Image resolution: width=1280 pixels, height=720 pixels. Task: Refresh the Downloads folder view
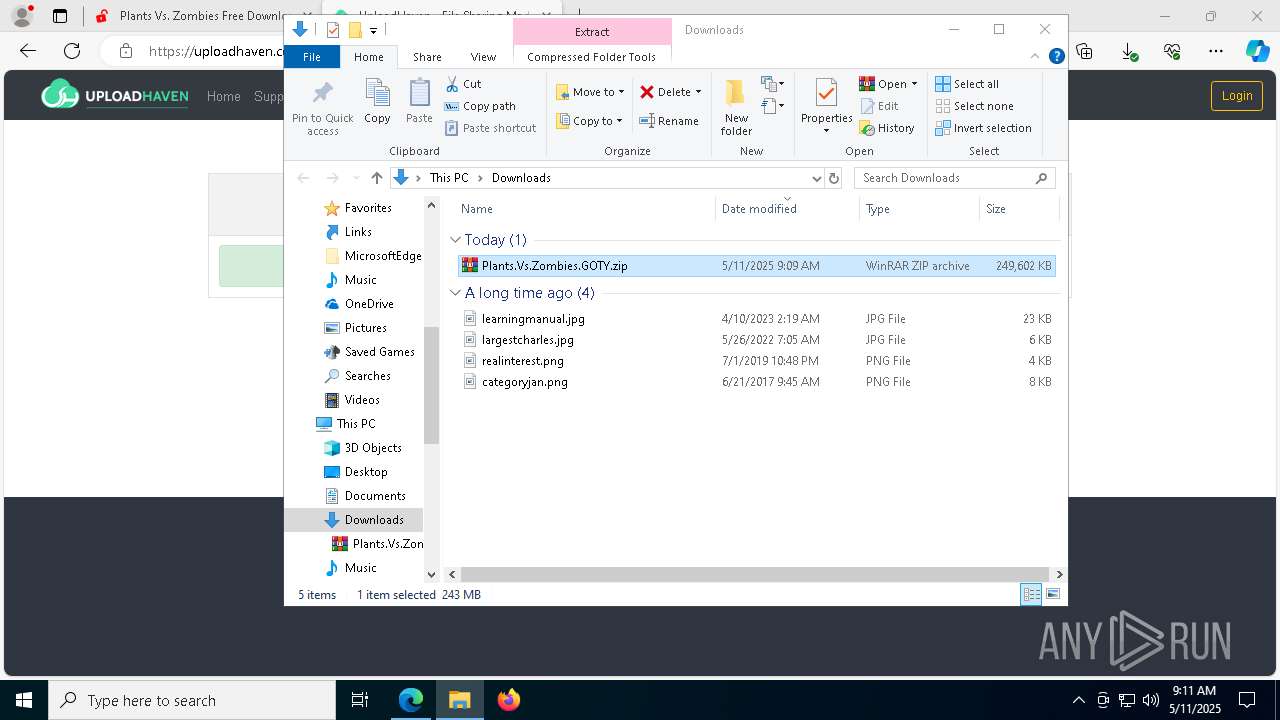pos(834,178)
